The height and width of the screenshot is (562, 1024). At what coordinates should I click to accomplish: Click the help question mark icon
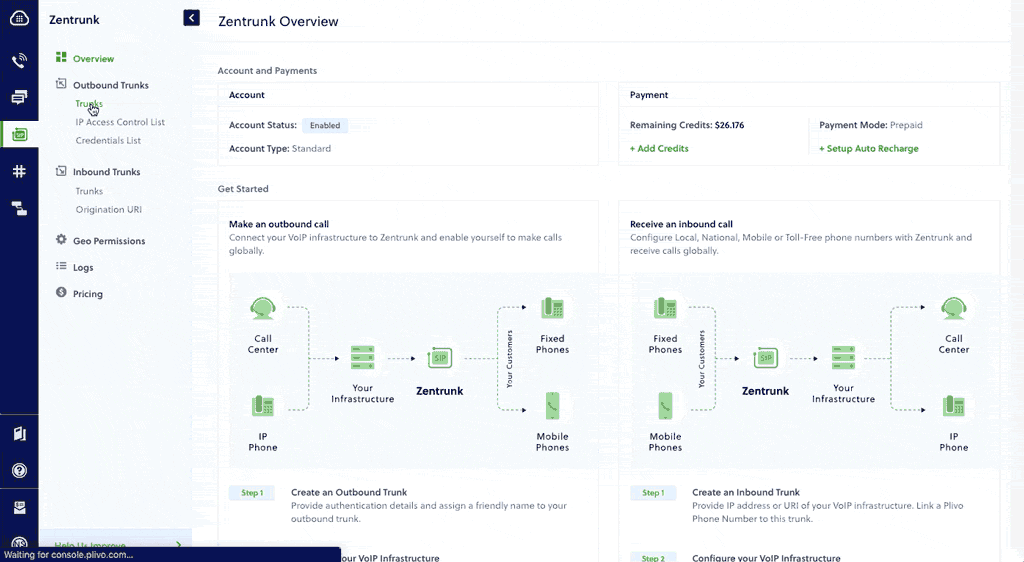[x=20, y=470]
